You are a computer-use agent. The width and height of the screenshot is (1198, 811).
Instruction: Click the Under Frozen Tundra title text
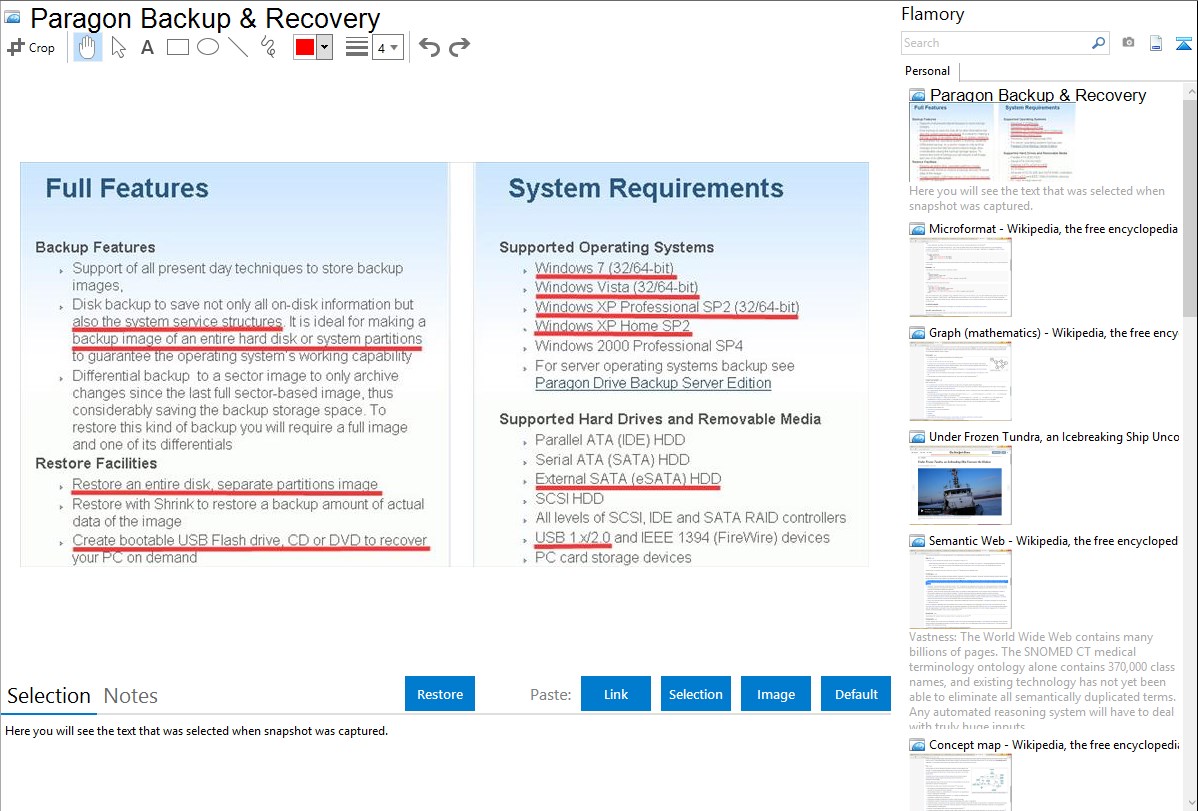(x=1054, y=436)
